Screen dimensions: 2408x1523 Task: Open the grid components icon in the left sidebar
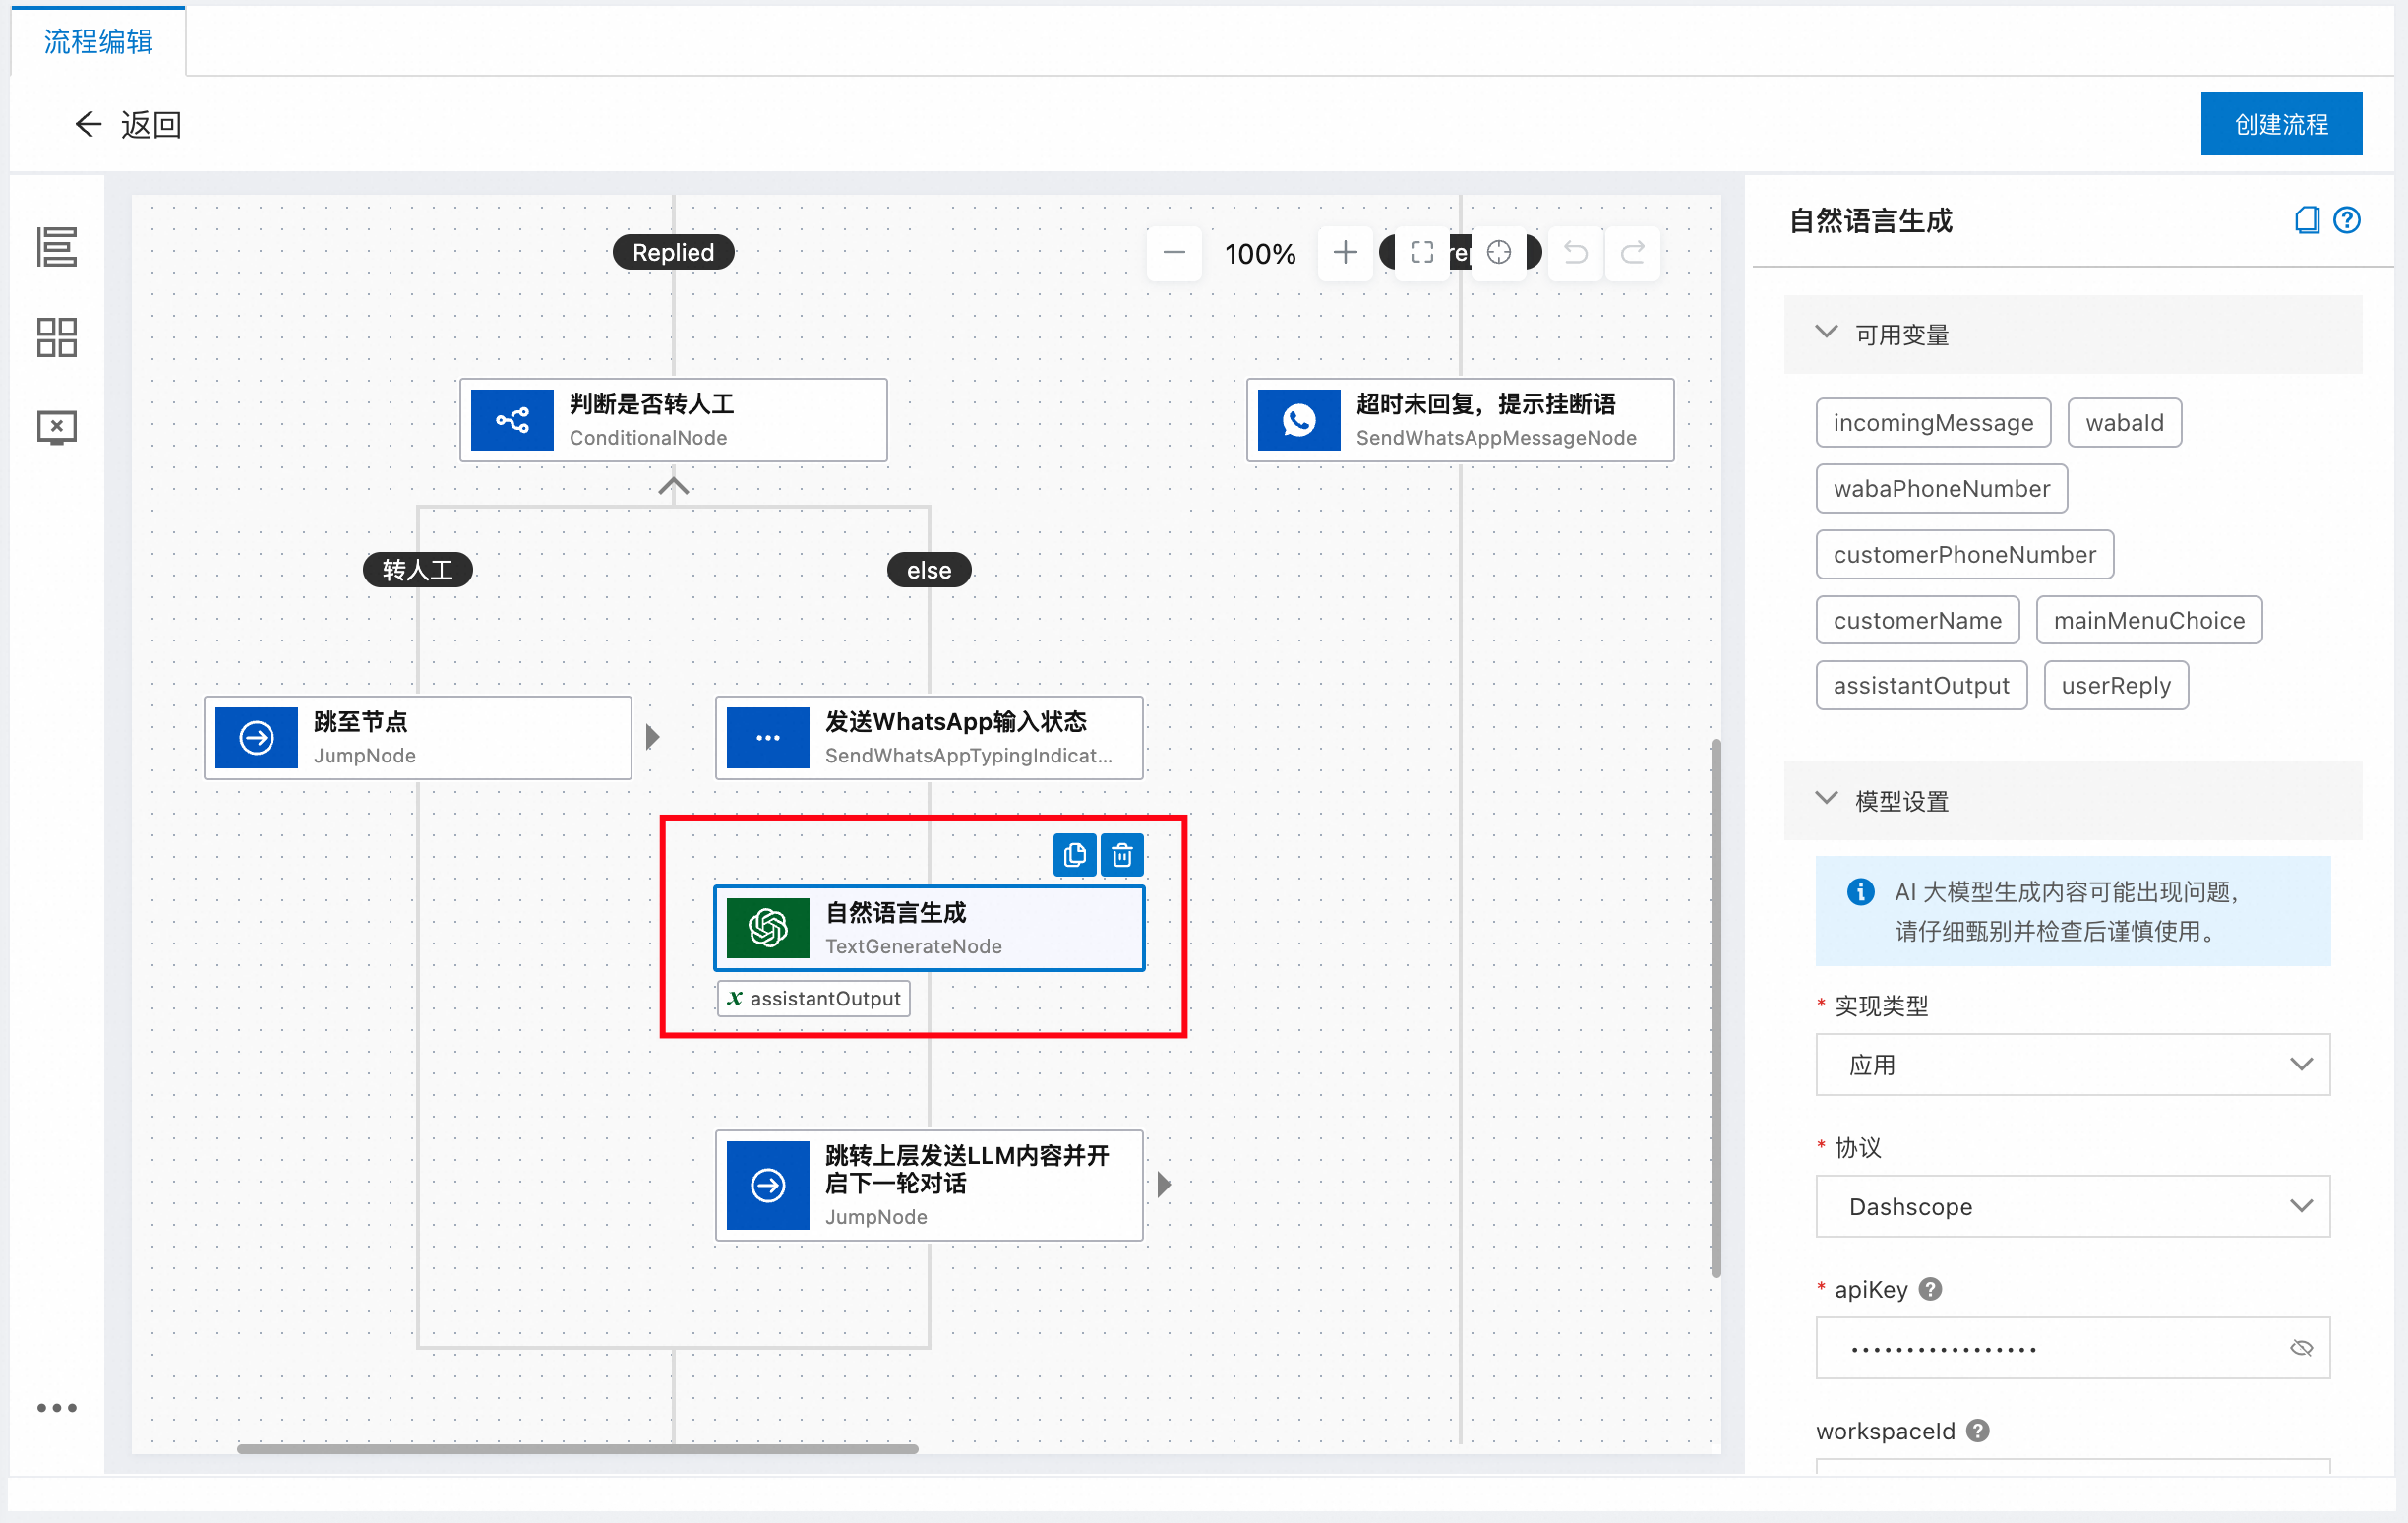[57, 337]
